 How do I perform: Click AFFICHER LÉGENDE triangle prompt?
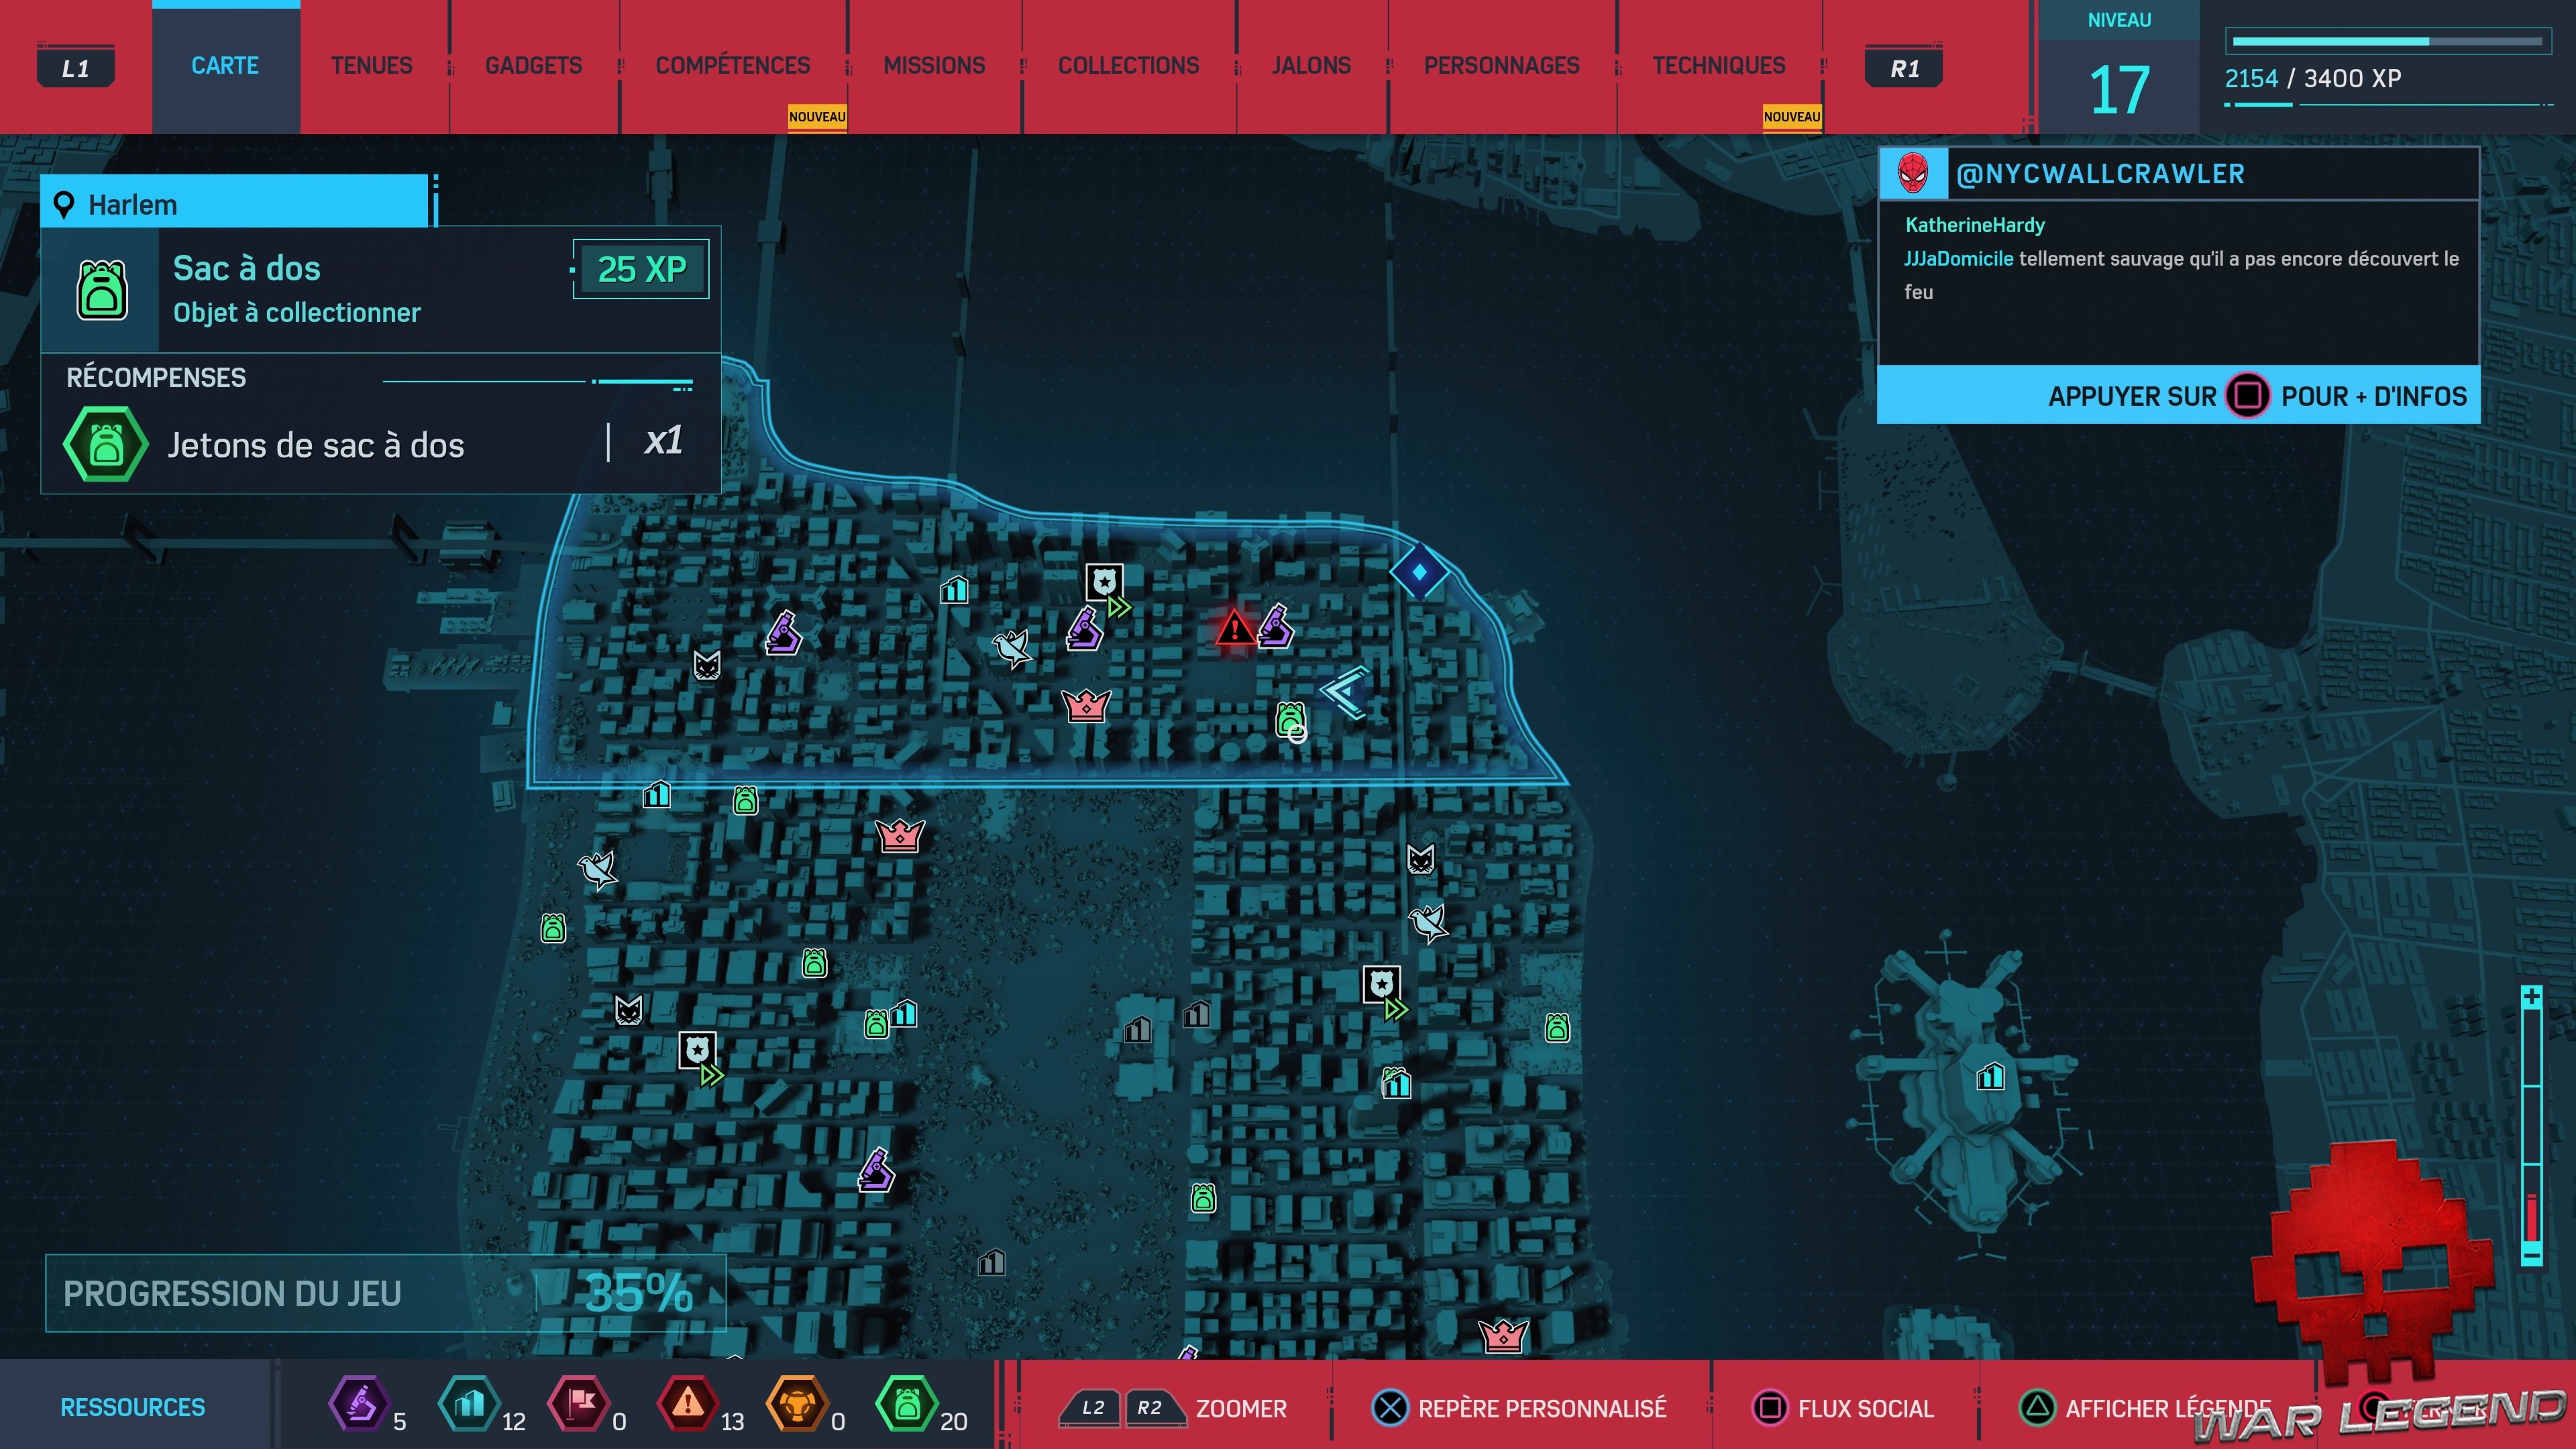pyautogui.click(x=2037, y=1408)
